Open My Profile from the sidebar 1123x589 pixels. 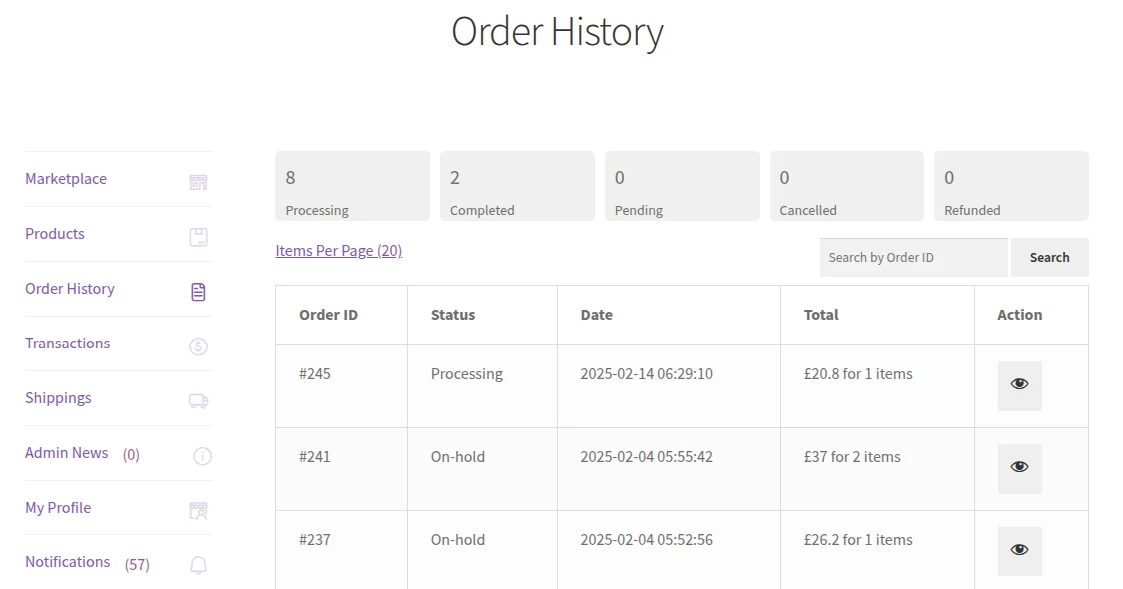(57, 507)
